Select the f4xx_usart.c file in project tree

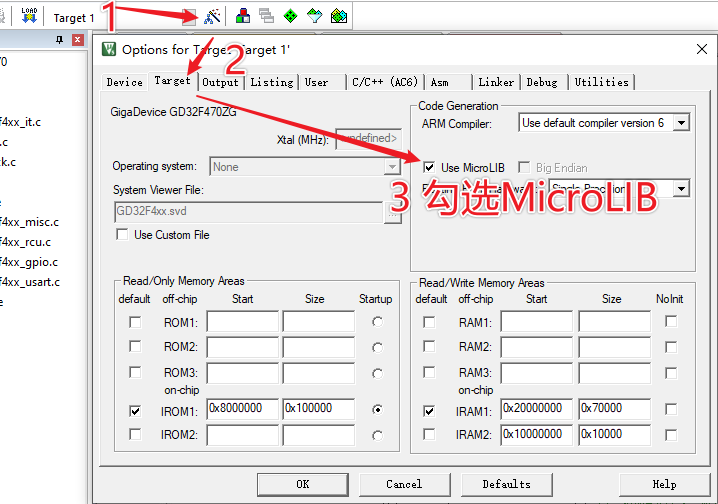click(x=30, y=282)
